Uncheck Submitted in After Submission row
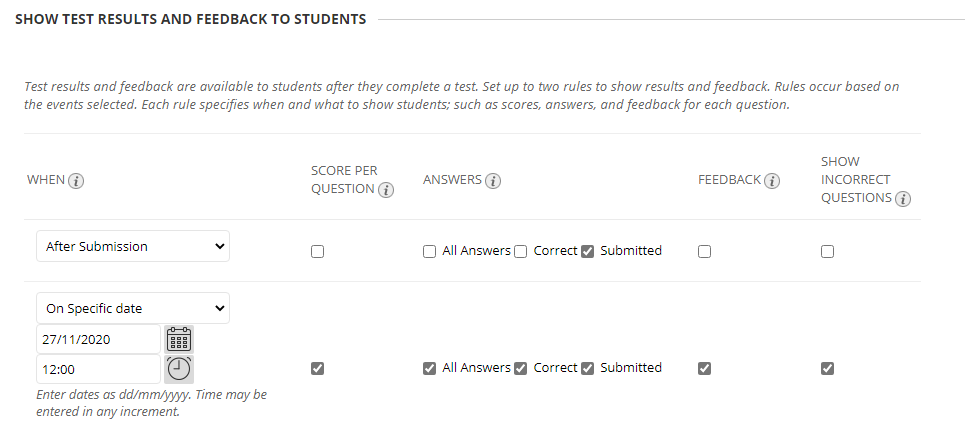 coord(587,252)
